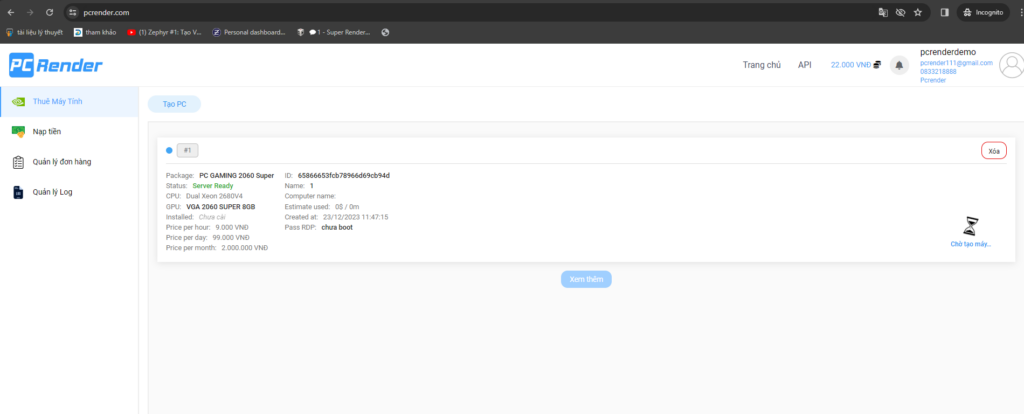Open the Super Render bookmark
This screenshot has height=414, width=1024.
[334, 32]
